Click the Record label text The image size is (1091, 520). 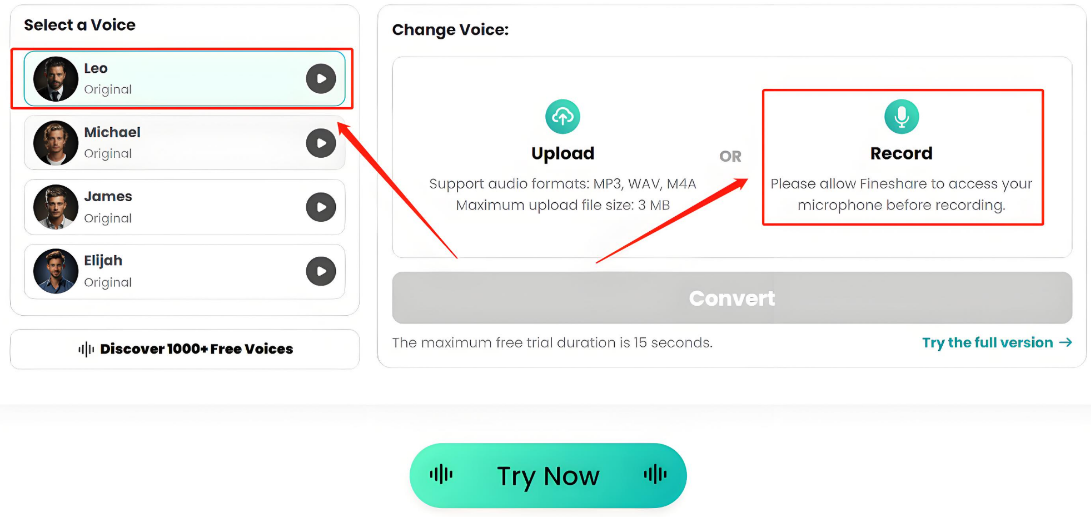pos(901,153)
